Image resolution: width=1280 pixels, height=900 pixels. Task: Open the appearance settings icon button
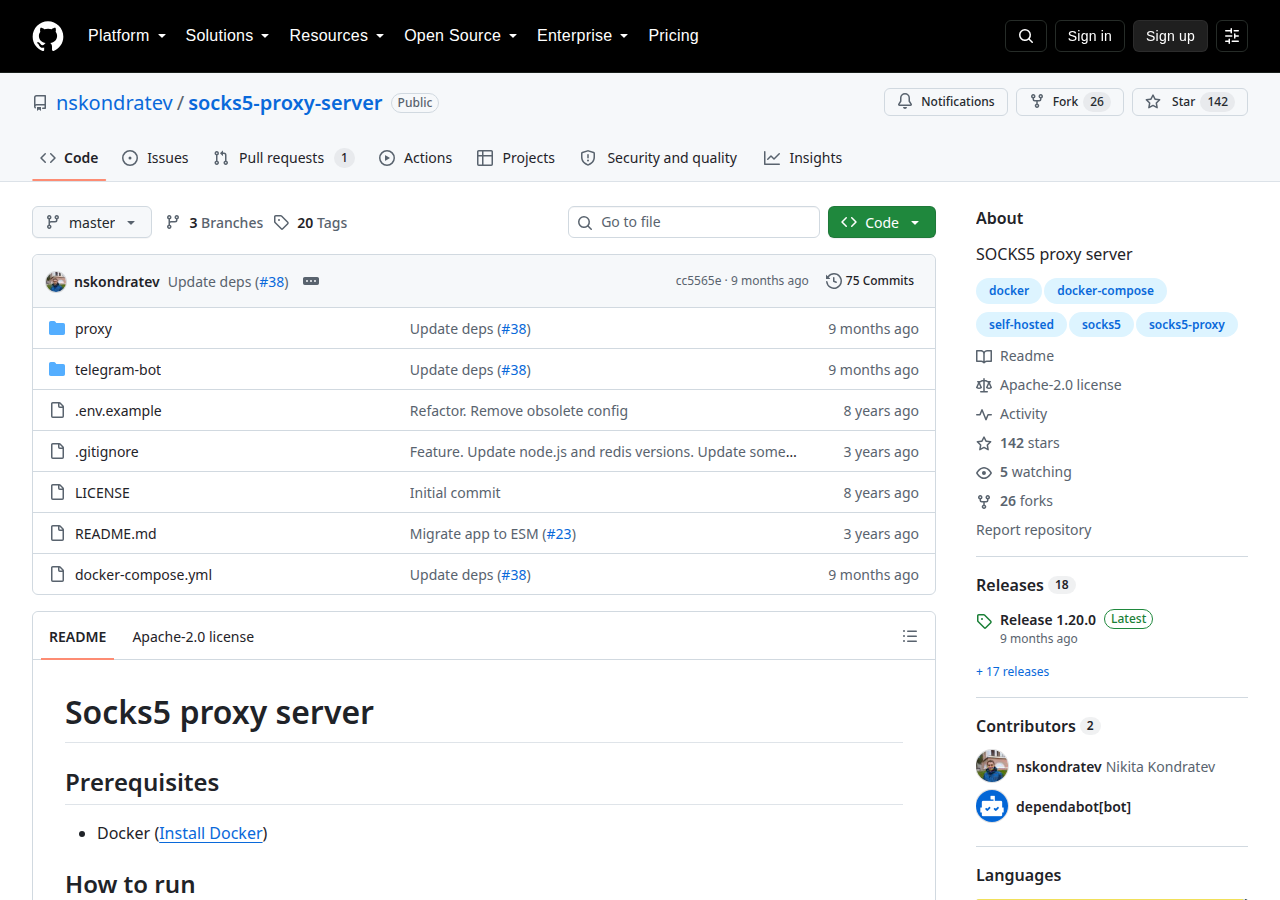[1232, 36]
